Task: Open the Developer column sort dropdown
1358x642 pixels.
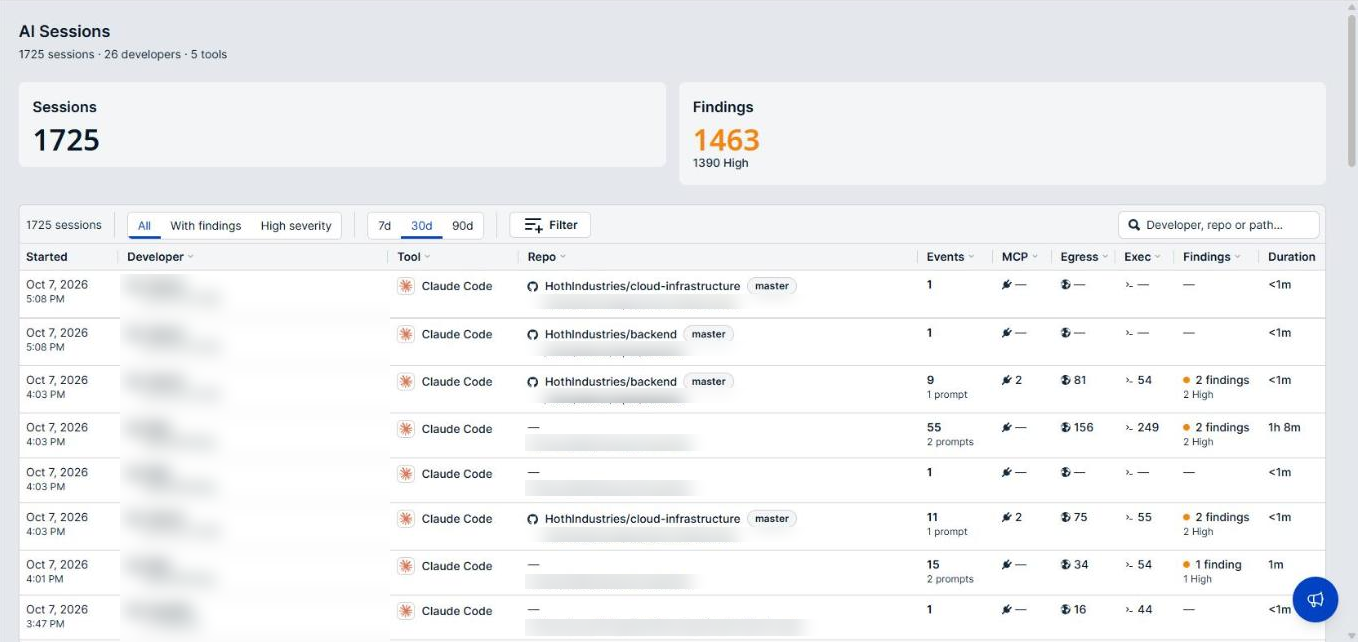Action: coord(190,257)
